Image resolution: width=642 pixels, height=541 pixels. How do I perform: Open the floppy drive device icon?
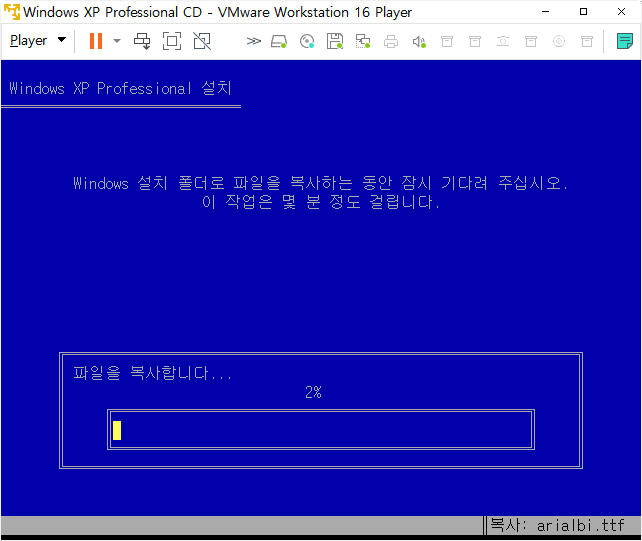(335, 41)
